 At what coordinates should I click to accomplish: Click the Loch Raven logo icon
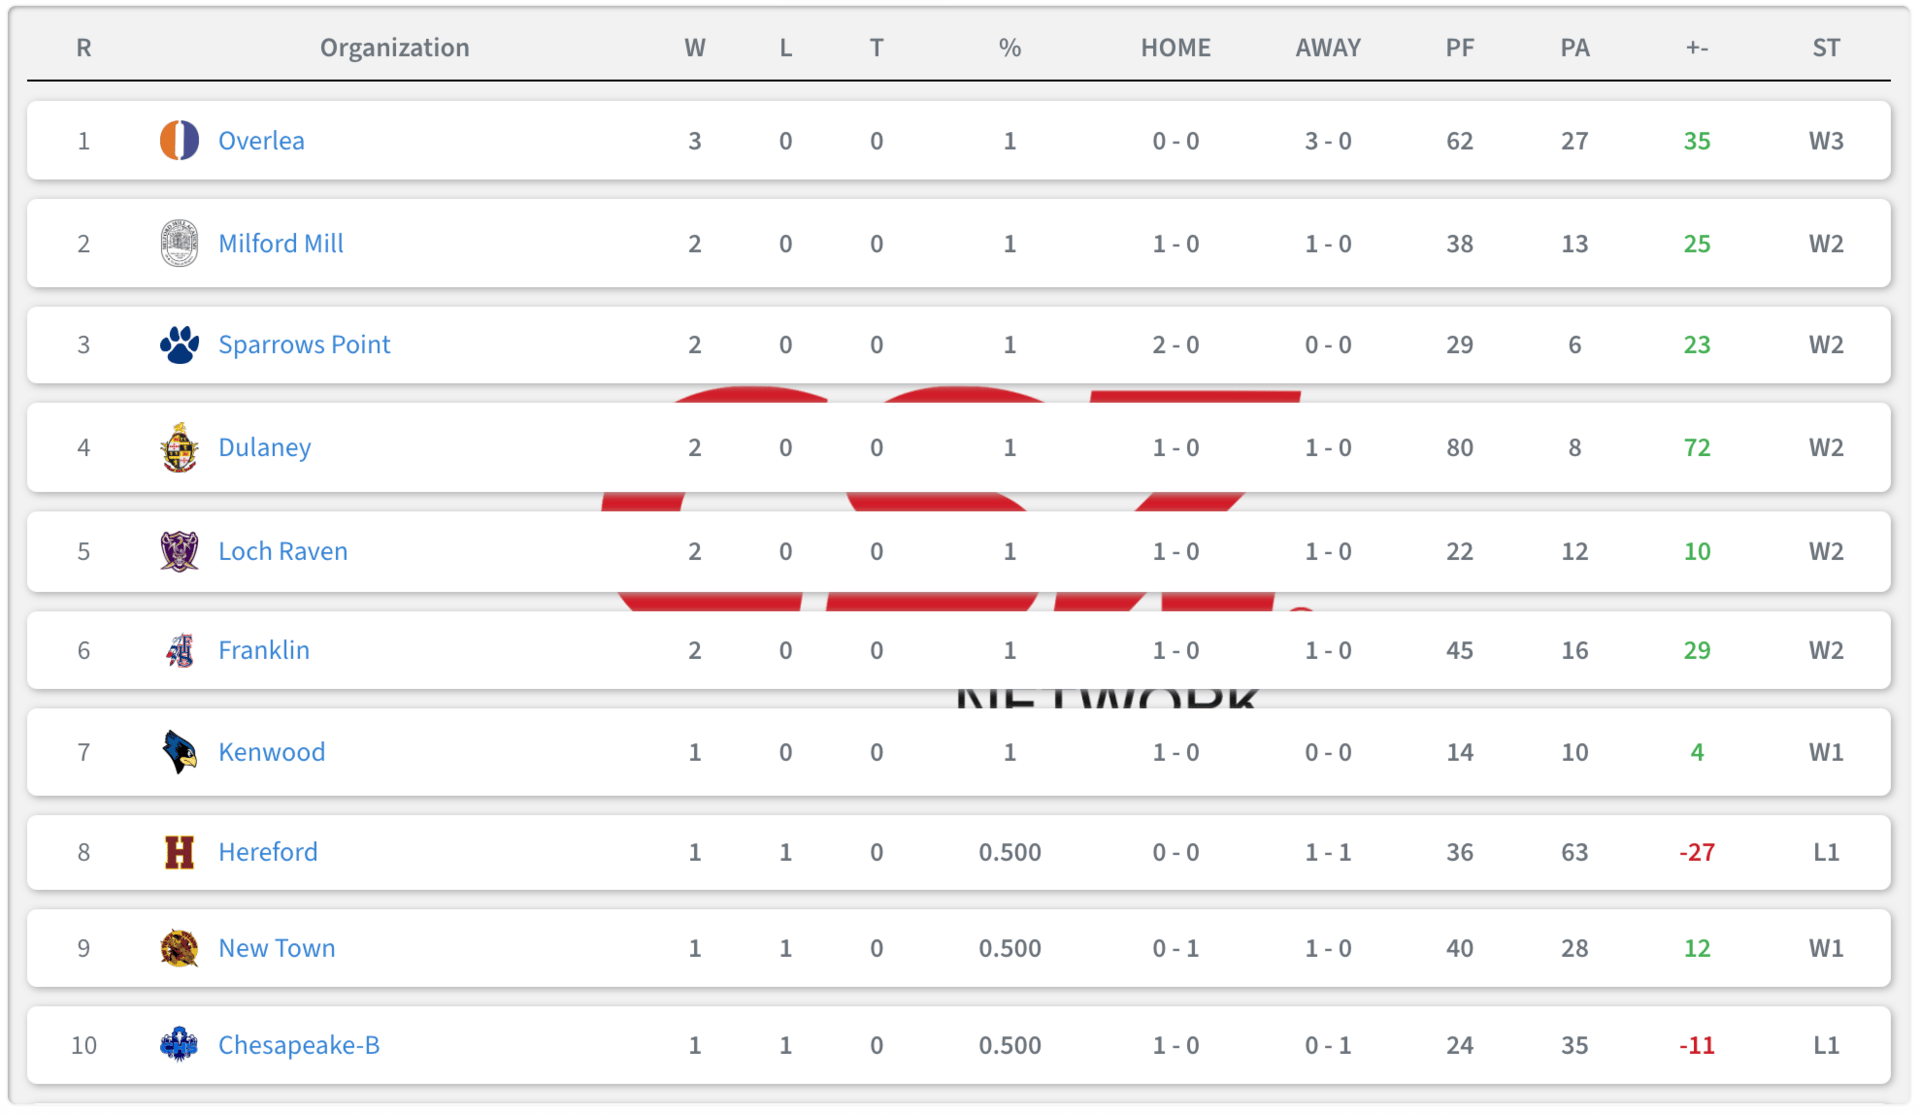[x=179, y=551]
